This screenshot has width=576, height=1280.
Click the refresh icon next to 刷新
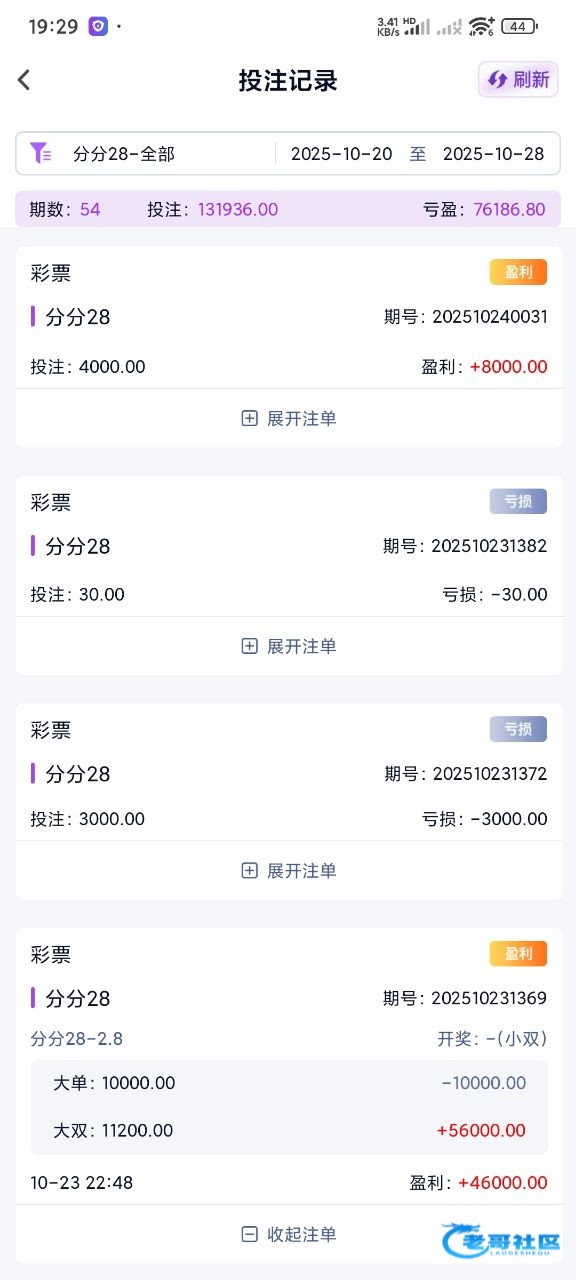click(x=497, y=80)
